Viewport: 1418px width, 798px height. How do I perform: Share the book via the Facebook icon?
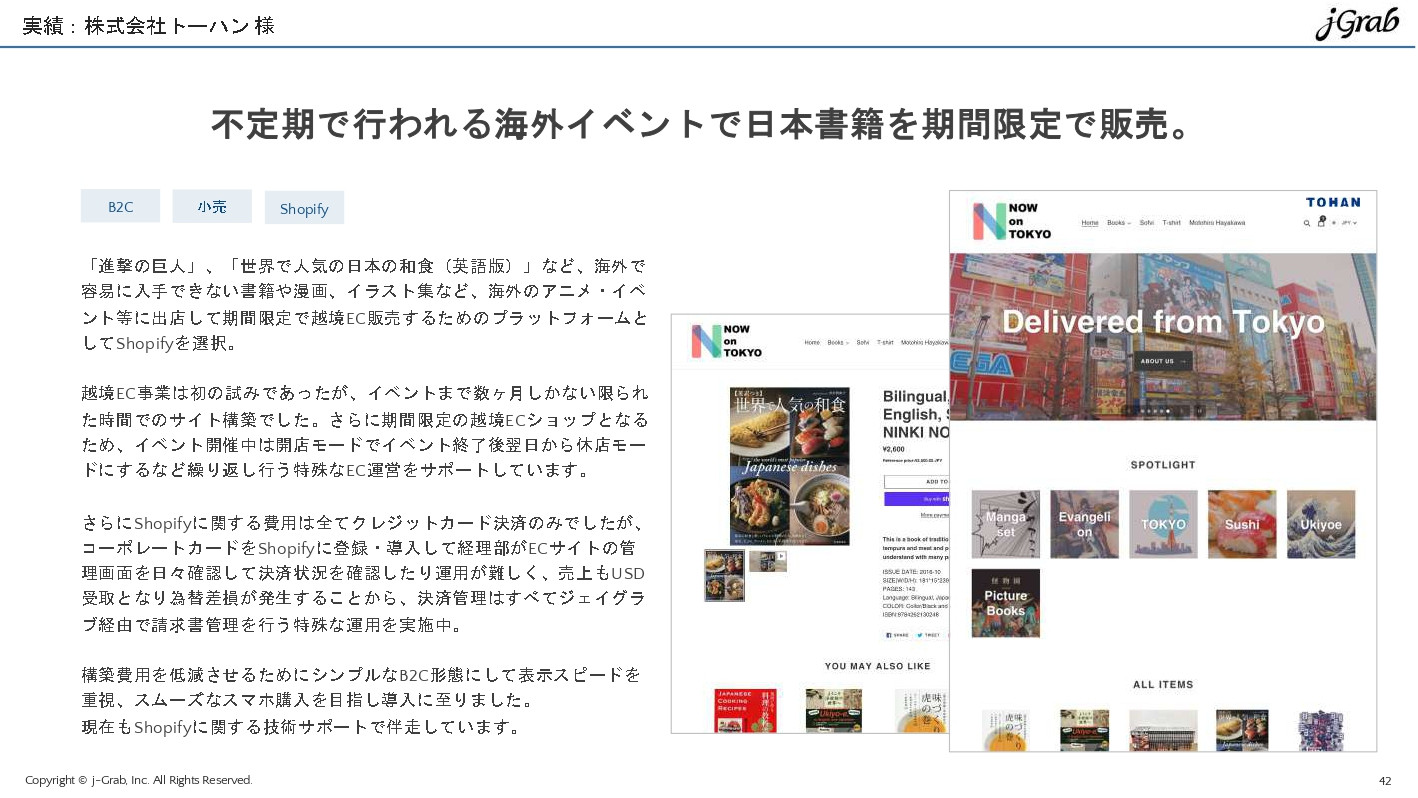(x=891, y=634)
